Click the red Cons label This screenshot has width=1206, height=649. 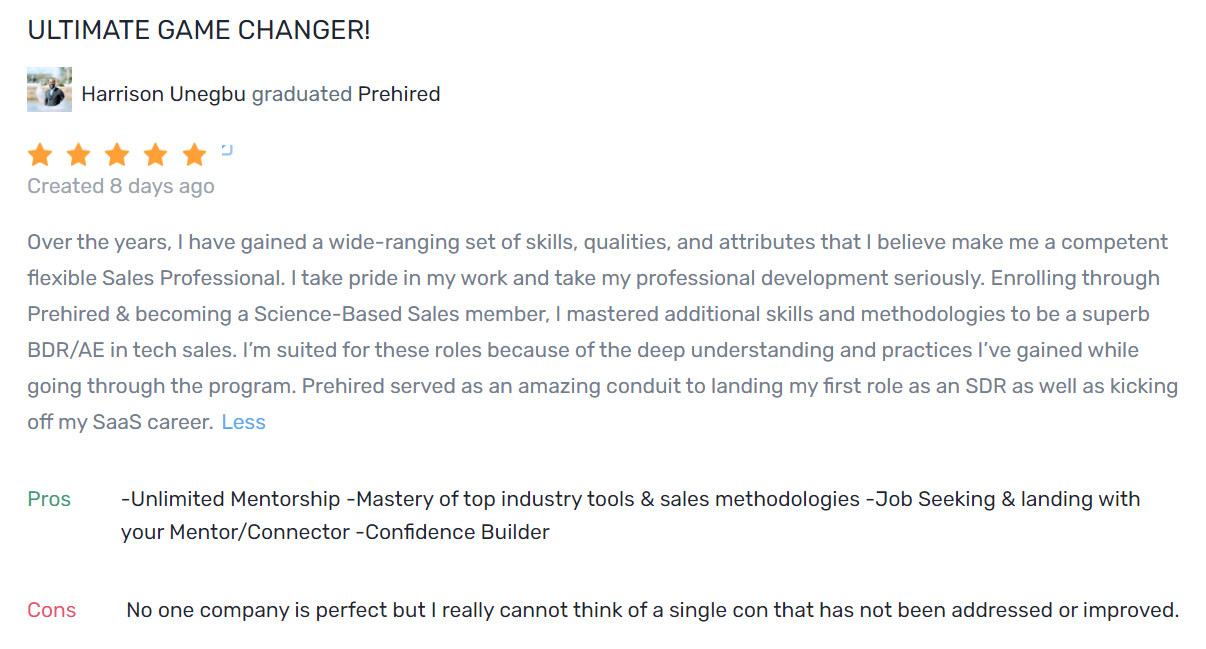(x=51, y=610)
